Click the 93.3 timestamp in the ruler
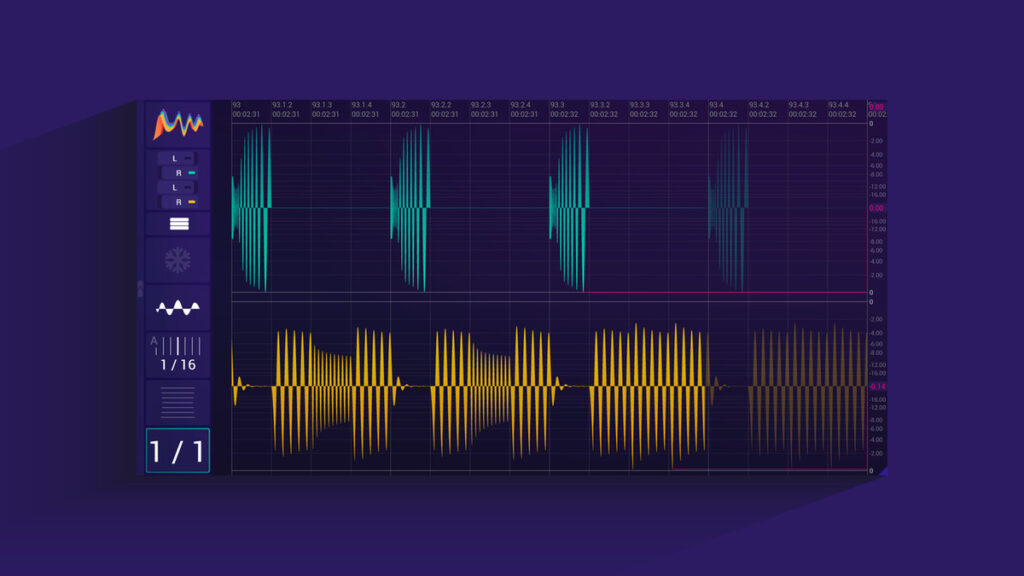The height and width of the screenshot is (576, 1024). 556,104
